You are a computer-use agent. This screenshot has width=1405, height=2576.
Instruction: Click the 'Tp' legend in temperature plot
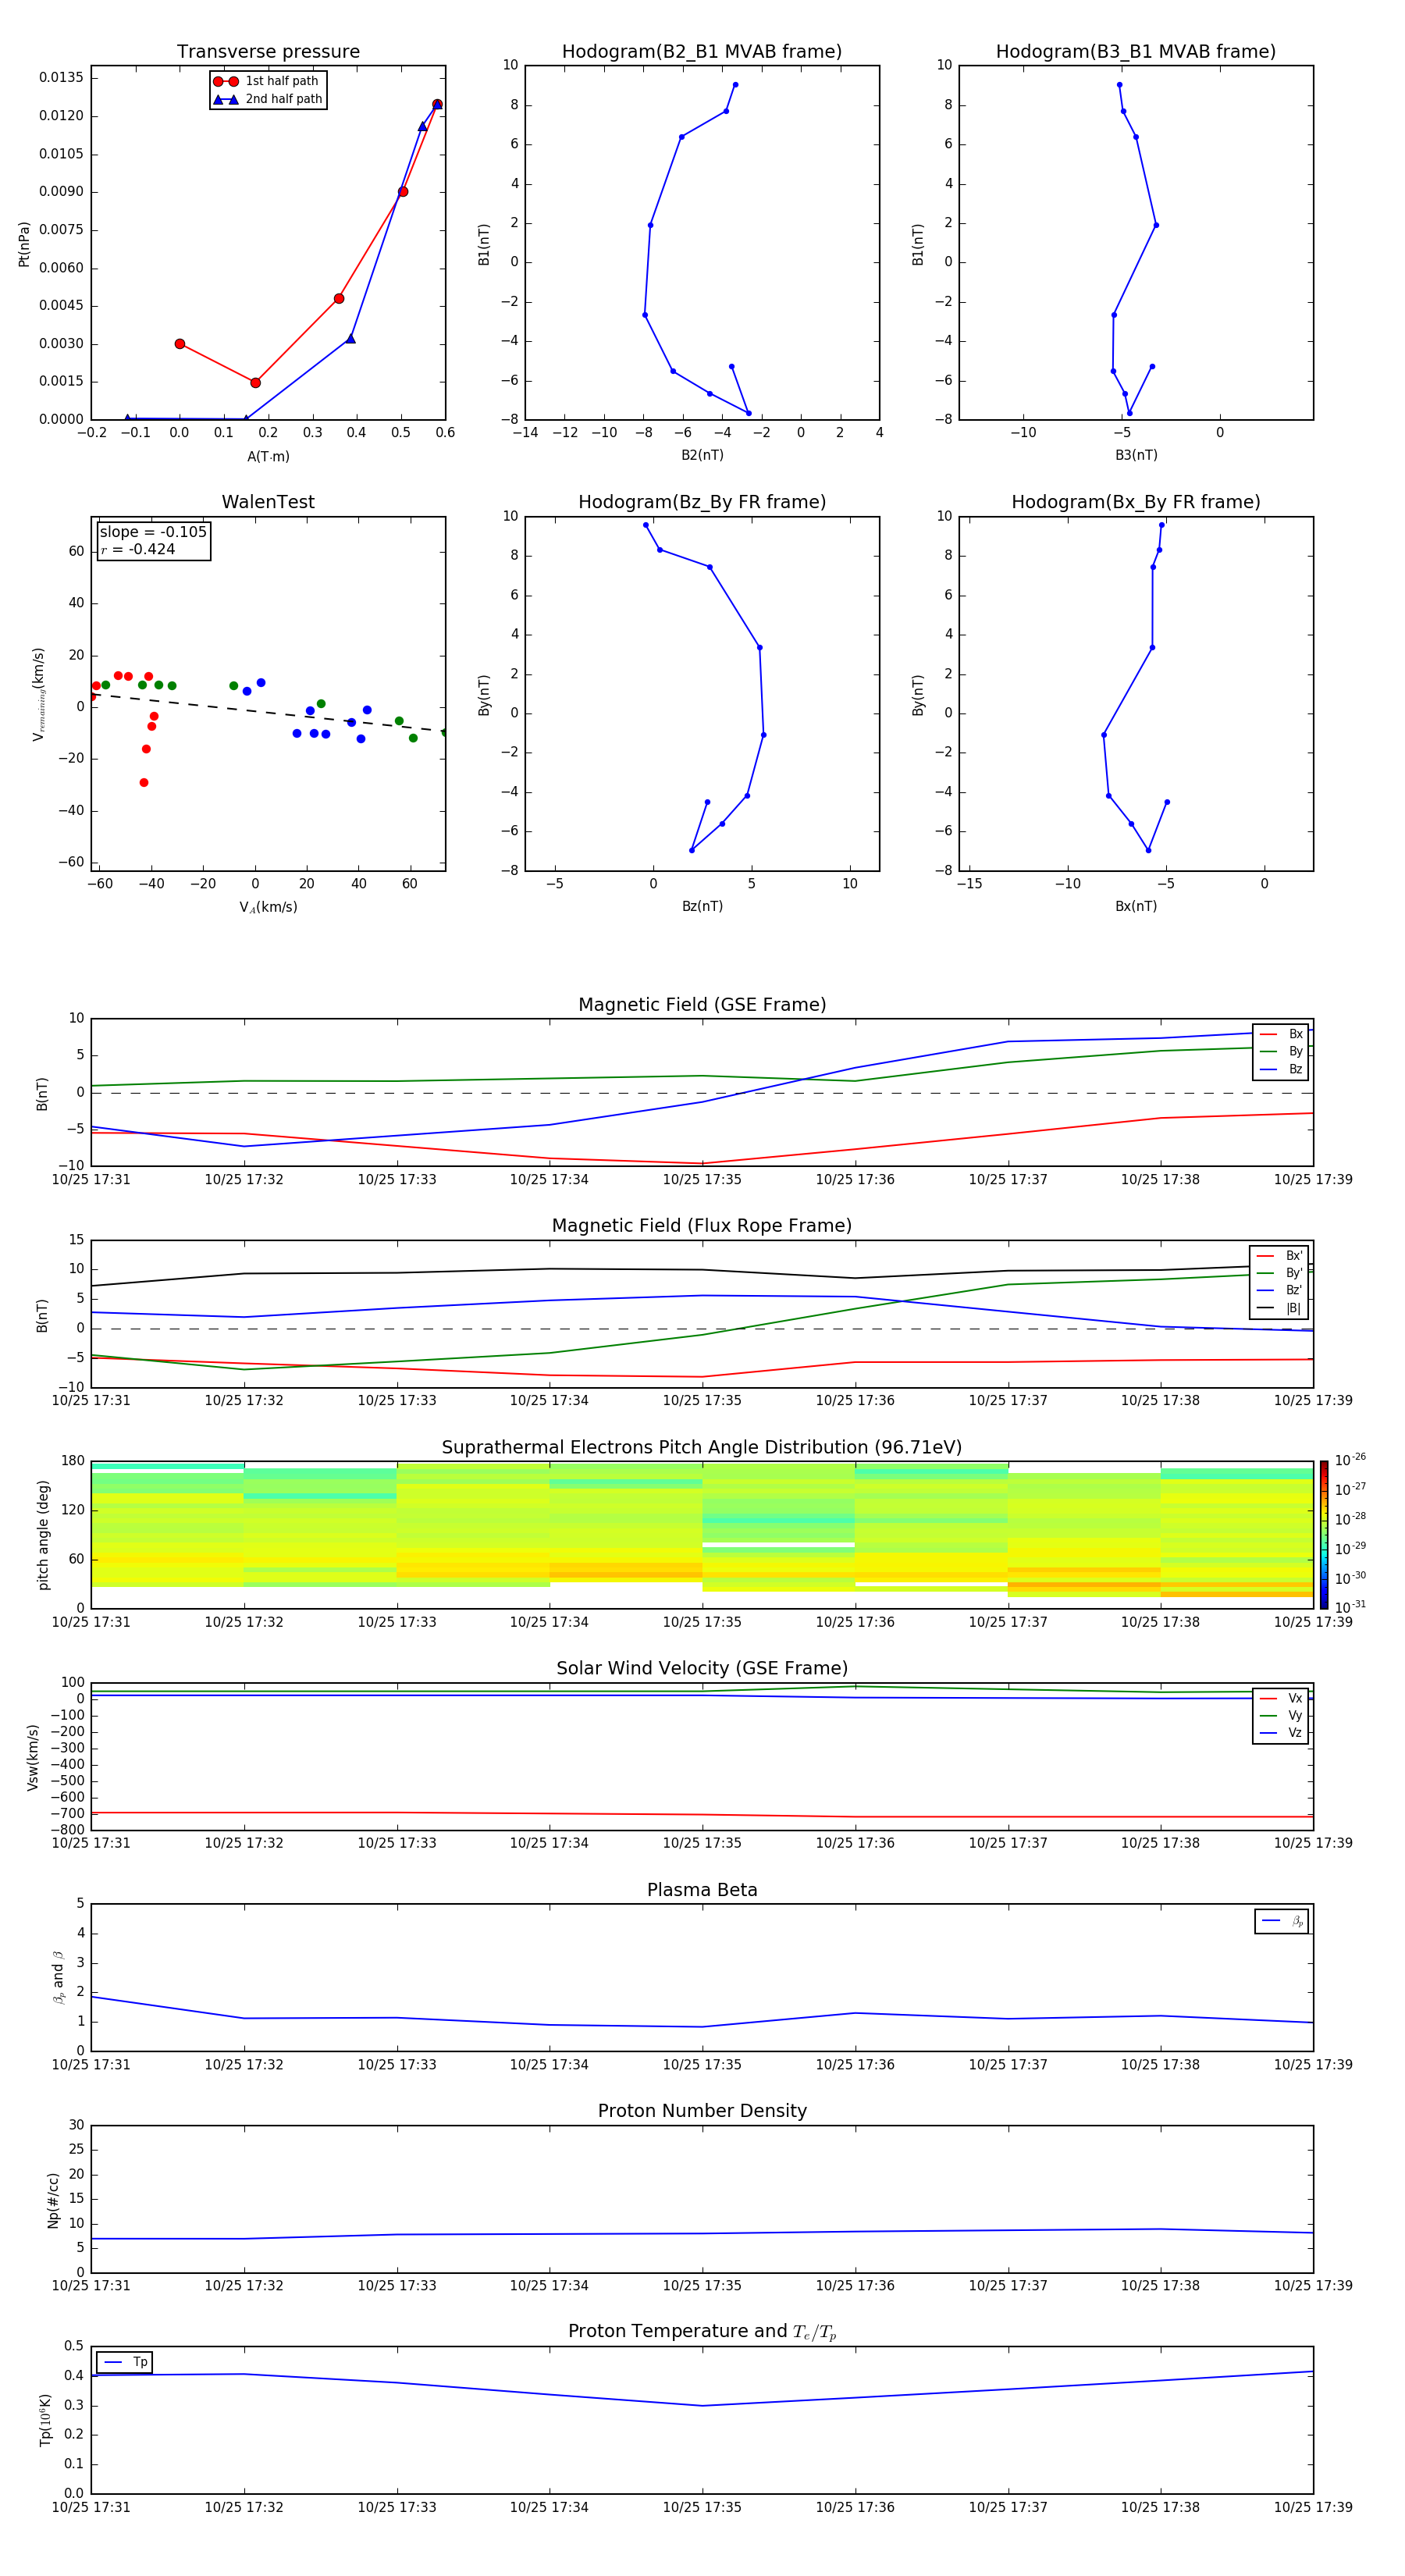(x=125, y=2362)
